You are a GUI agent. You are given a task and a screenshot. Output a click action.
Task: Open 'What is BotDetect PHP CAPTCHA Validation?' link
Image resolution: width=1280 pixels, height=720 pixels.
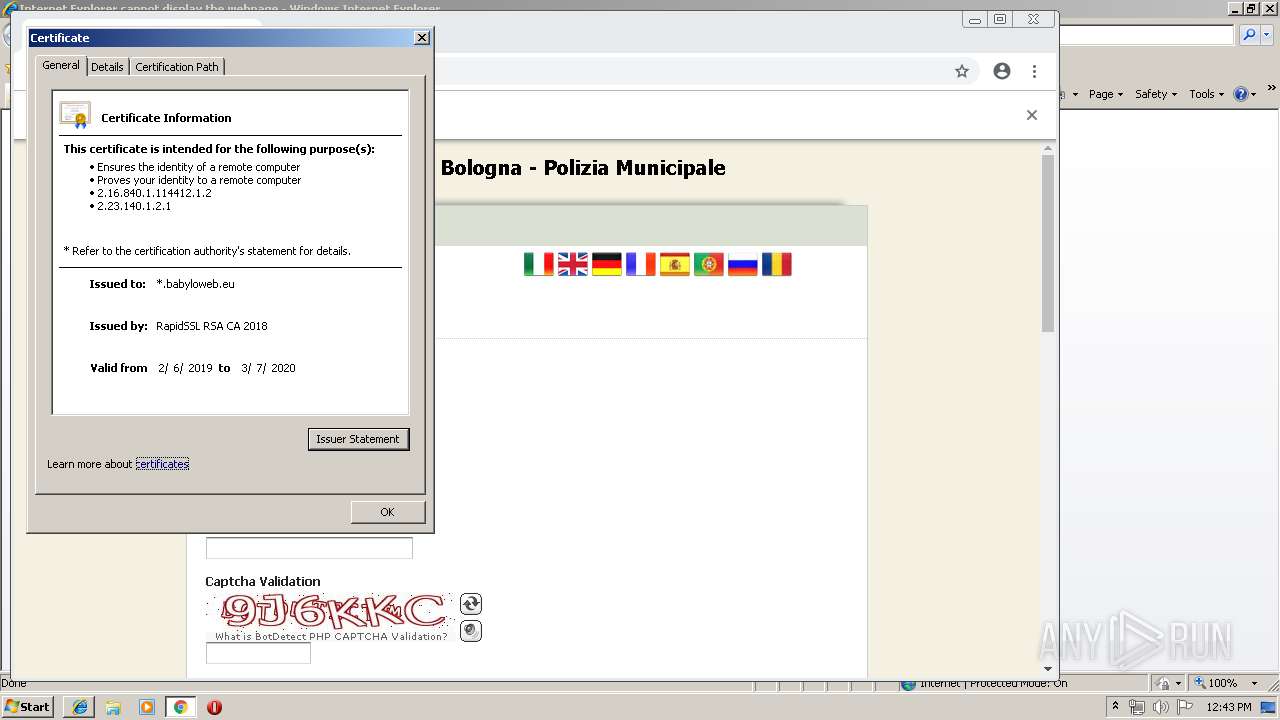click(331, 636)
